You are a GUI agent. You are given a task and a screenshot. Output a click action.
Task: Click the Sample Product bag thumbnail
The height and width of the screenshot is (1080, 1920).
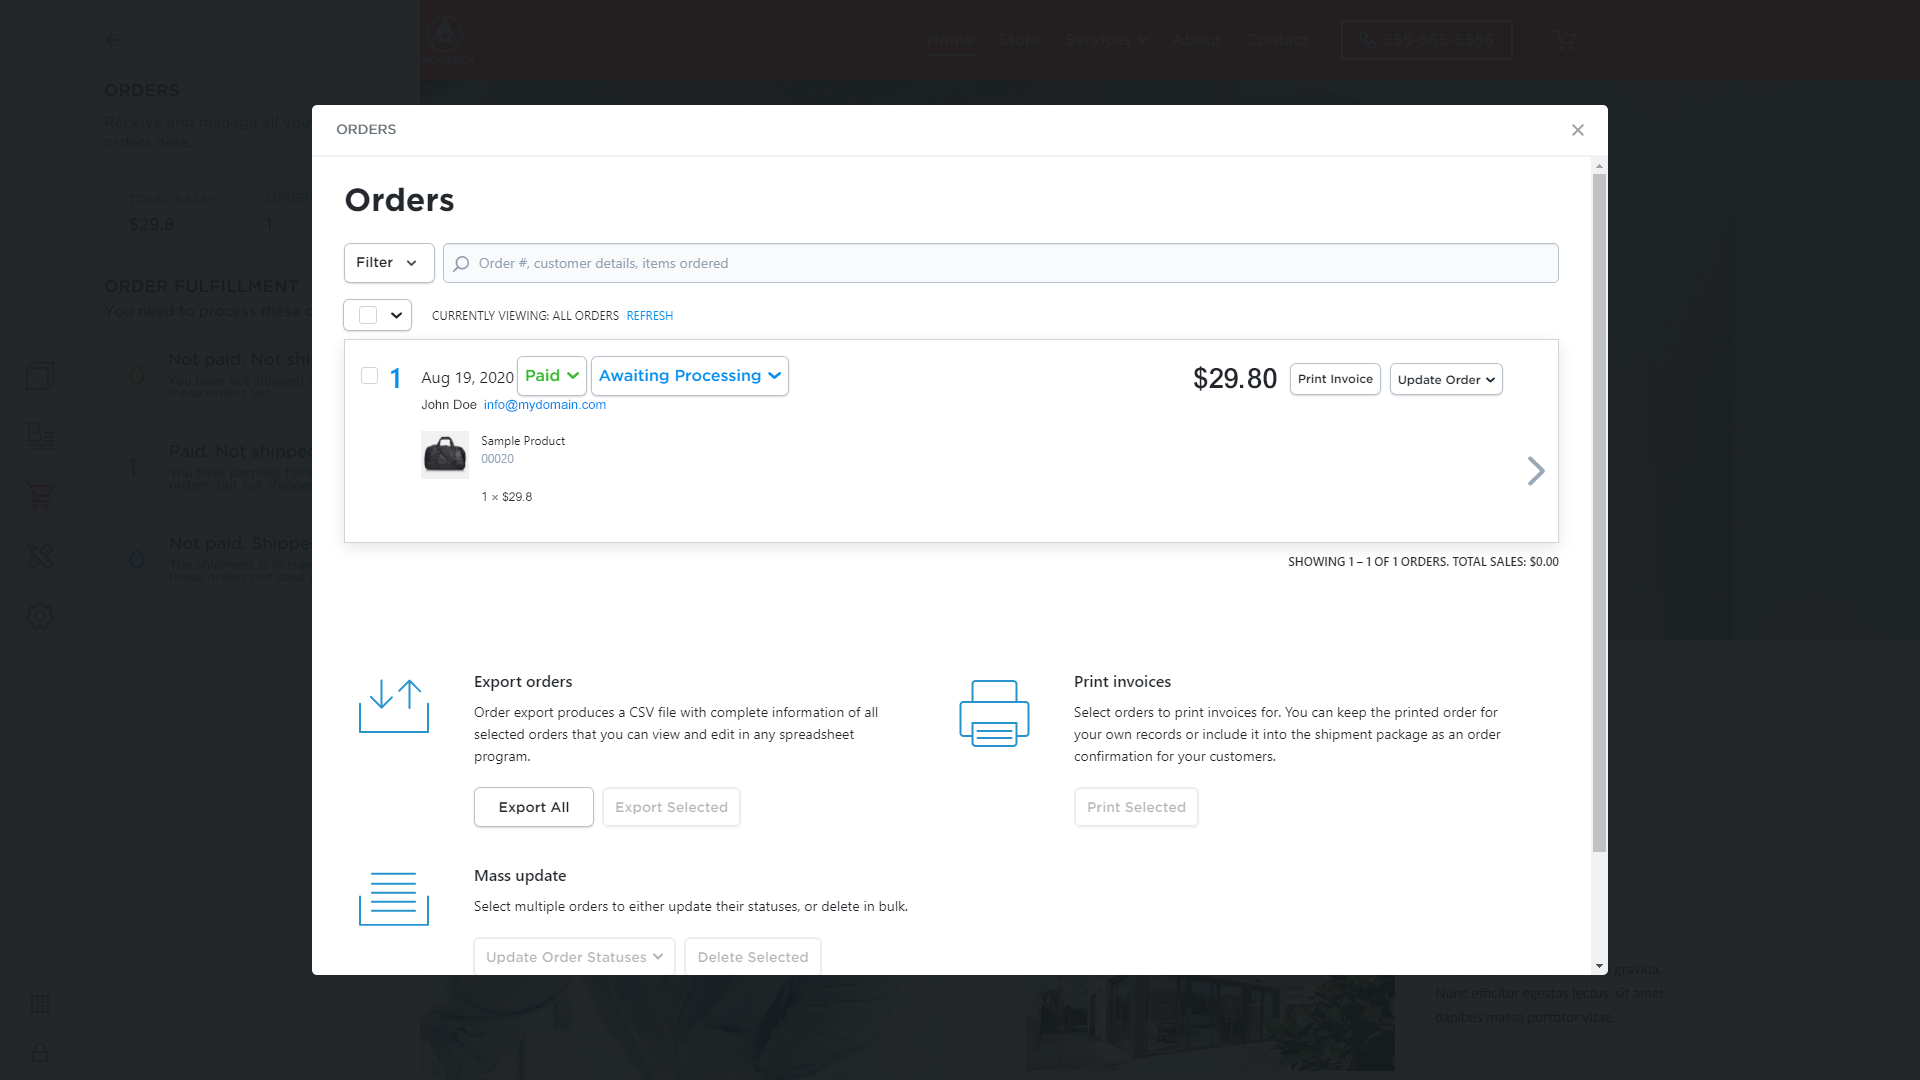(445, 455)
